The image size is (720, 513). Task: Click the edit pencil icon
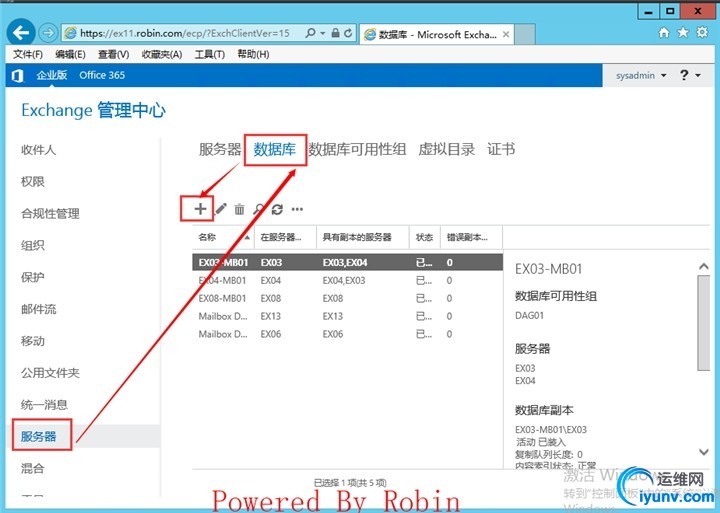point(221,209)
